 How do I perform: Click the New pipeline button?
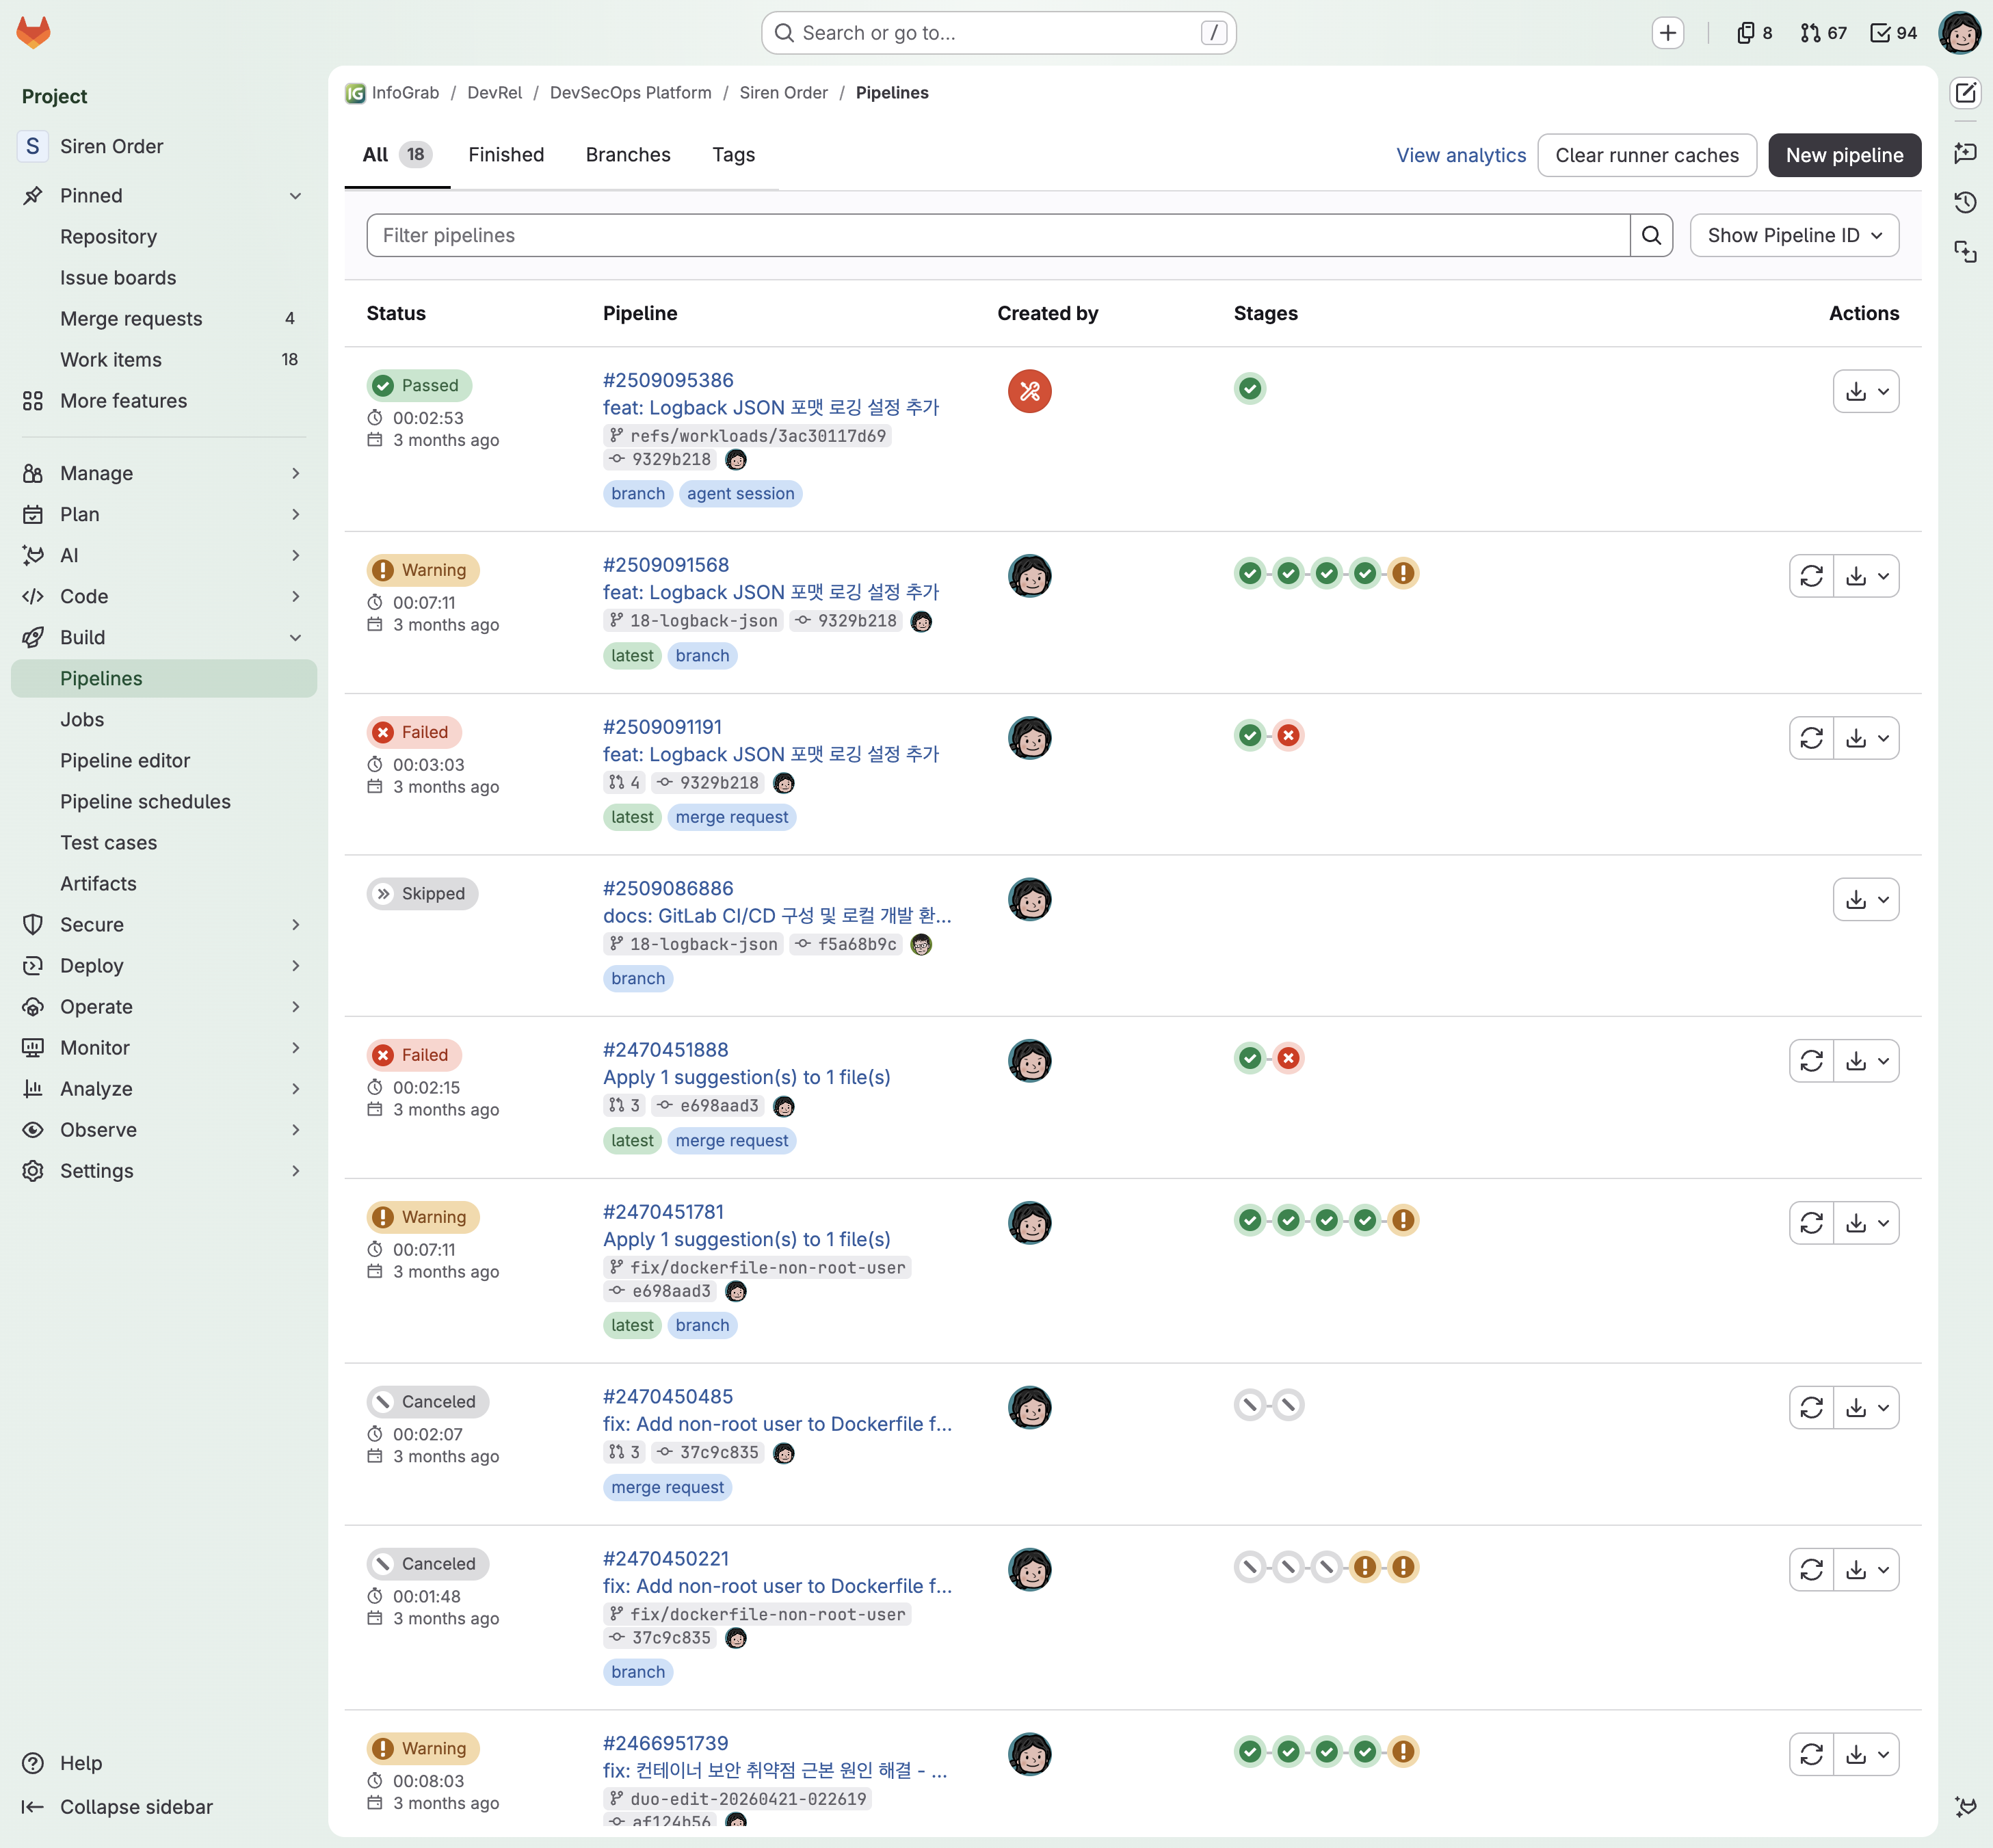1844,155
